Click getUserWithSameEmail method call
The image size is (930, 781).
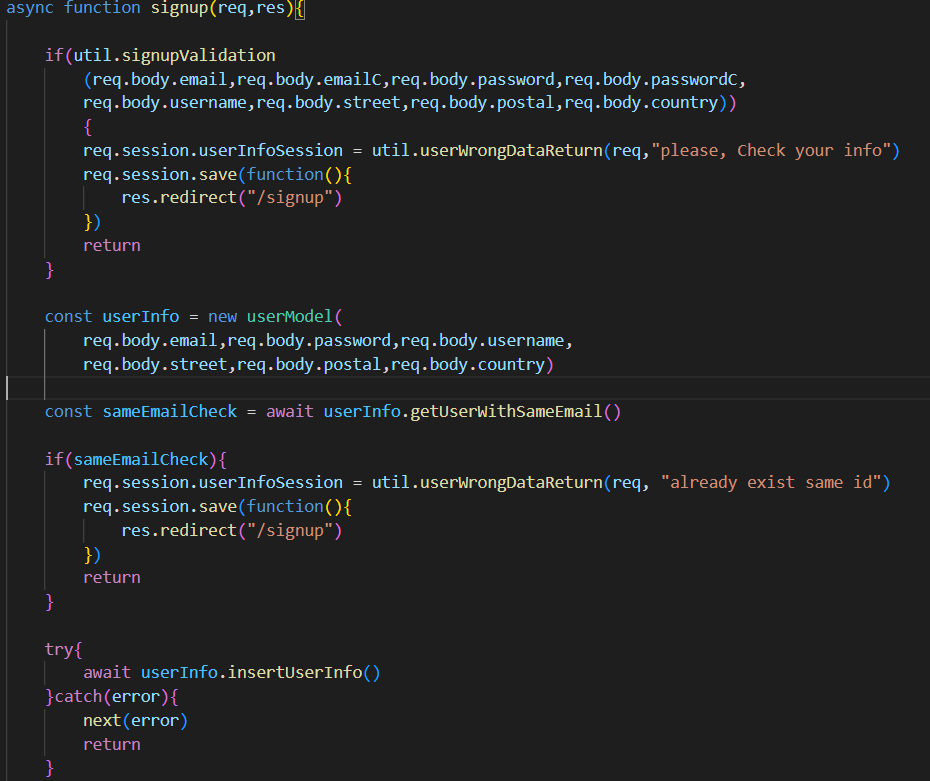(x=506, y=412)
